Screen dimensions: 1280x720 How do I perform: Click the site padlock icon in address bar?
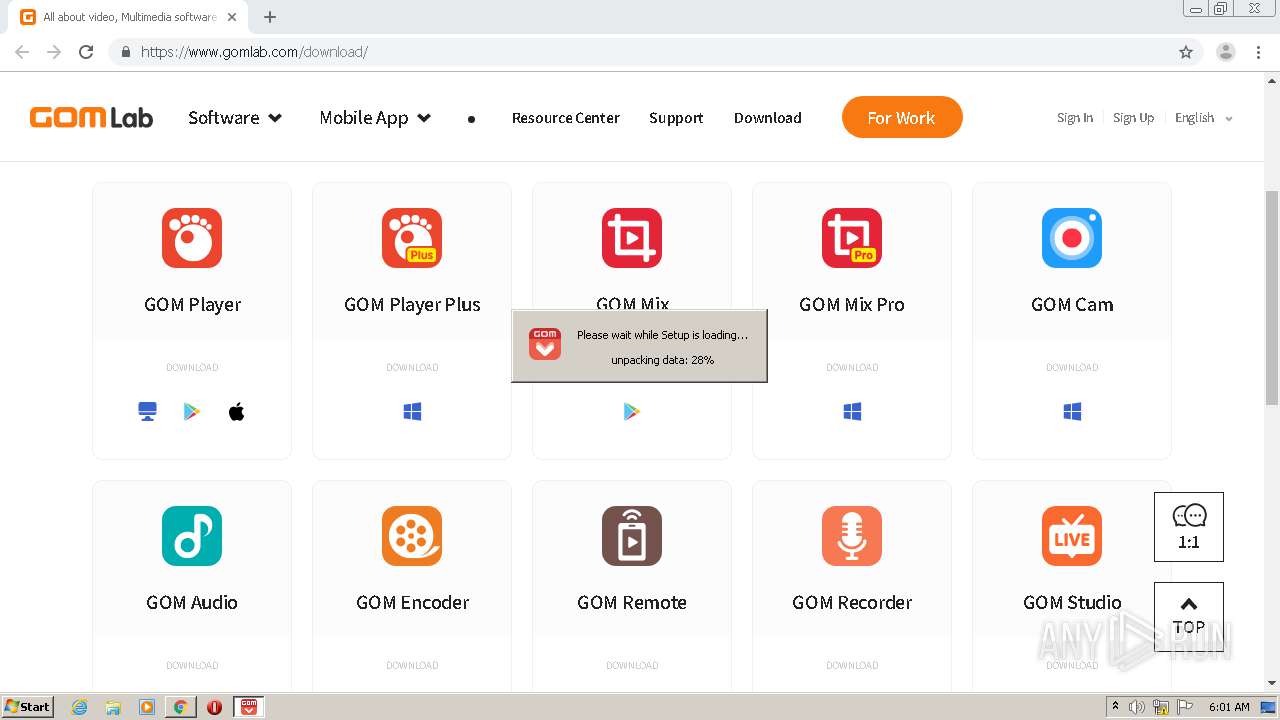125,52
